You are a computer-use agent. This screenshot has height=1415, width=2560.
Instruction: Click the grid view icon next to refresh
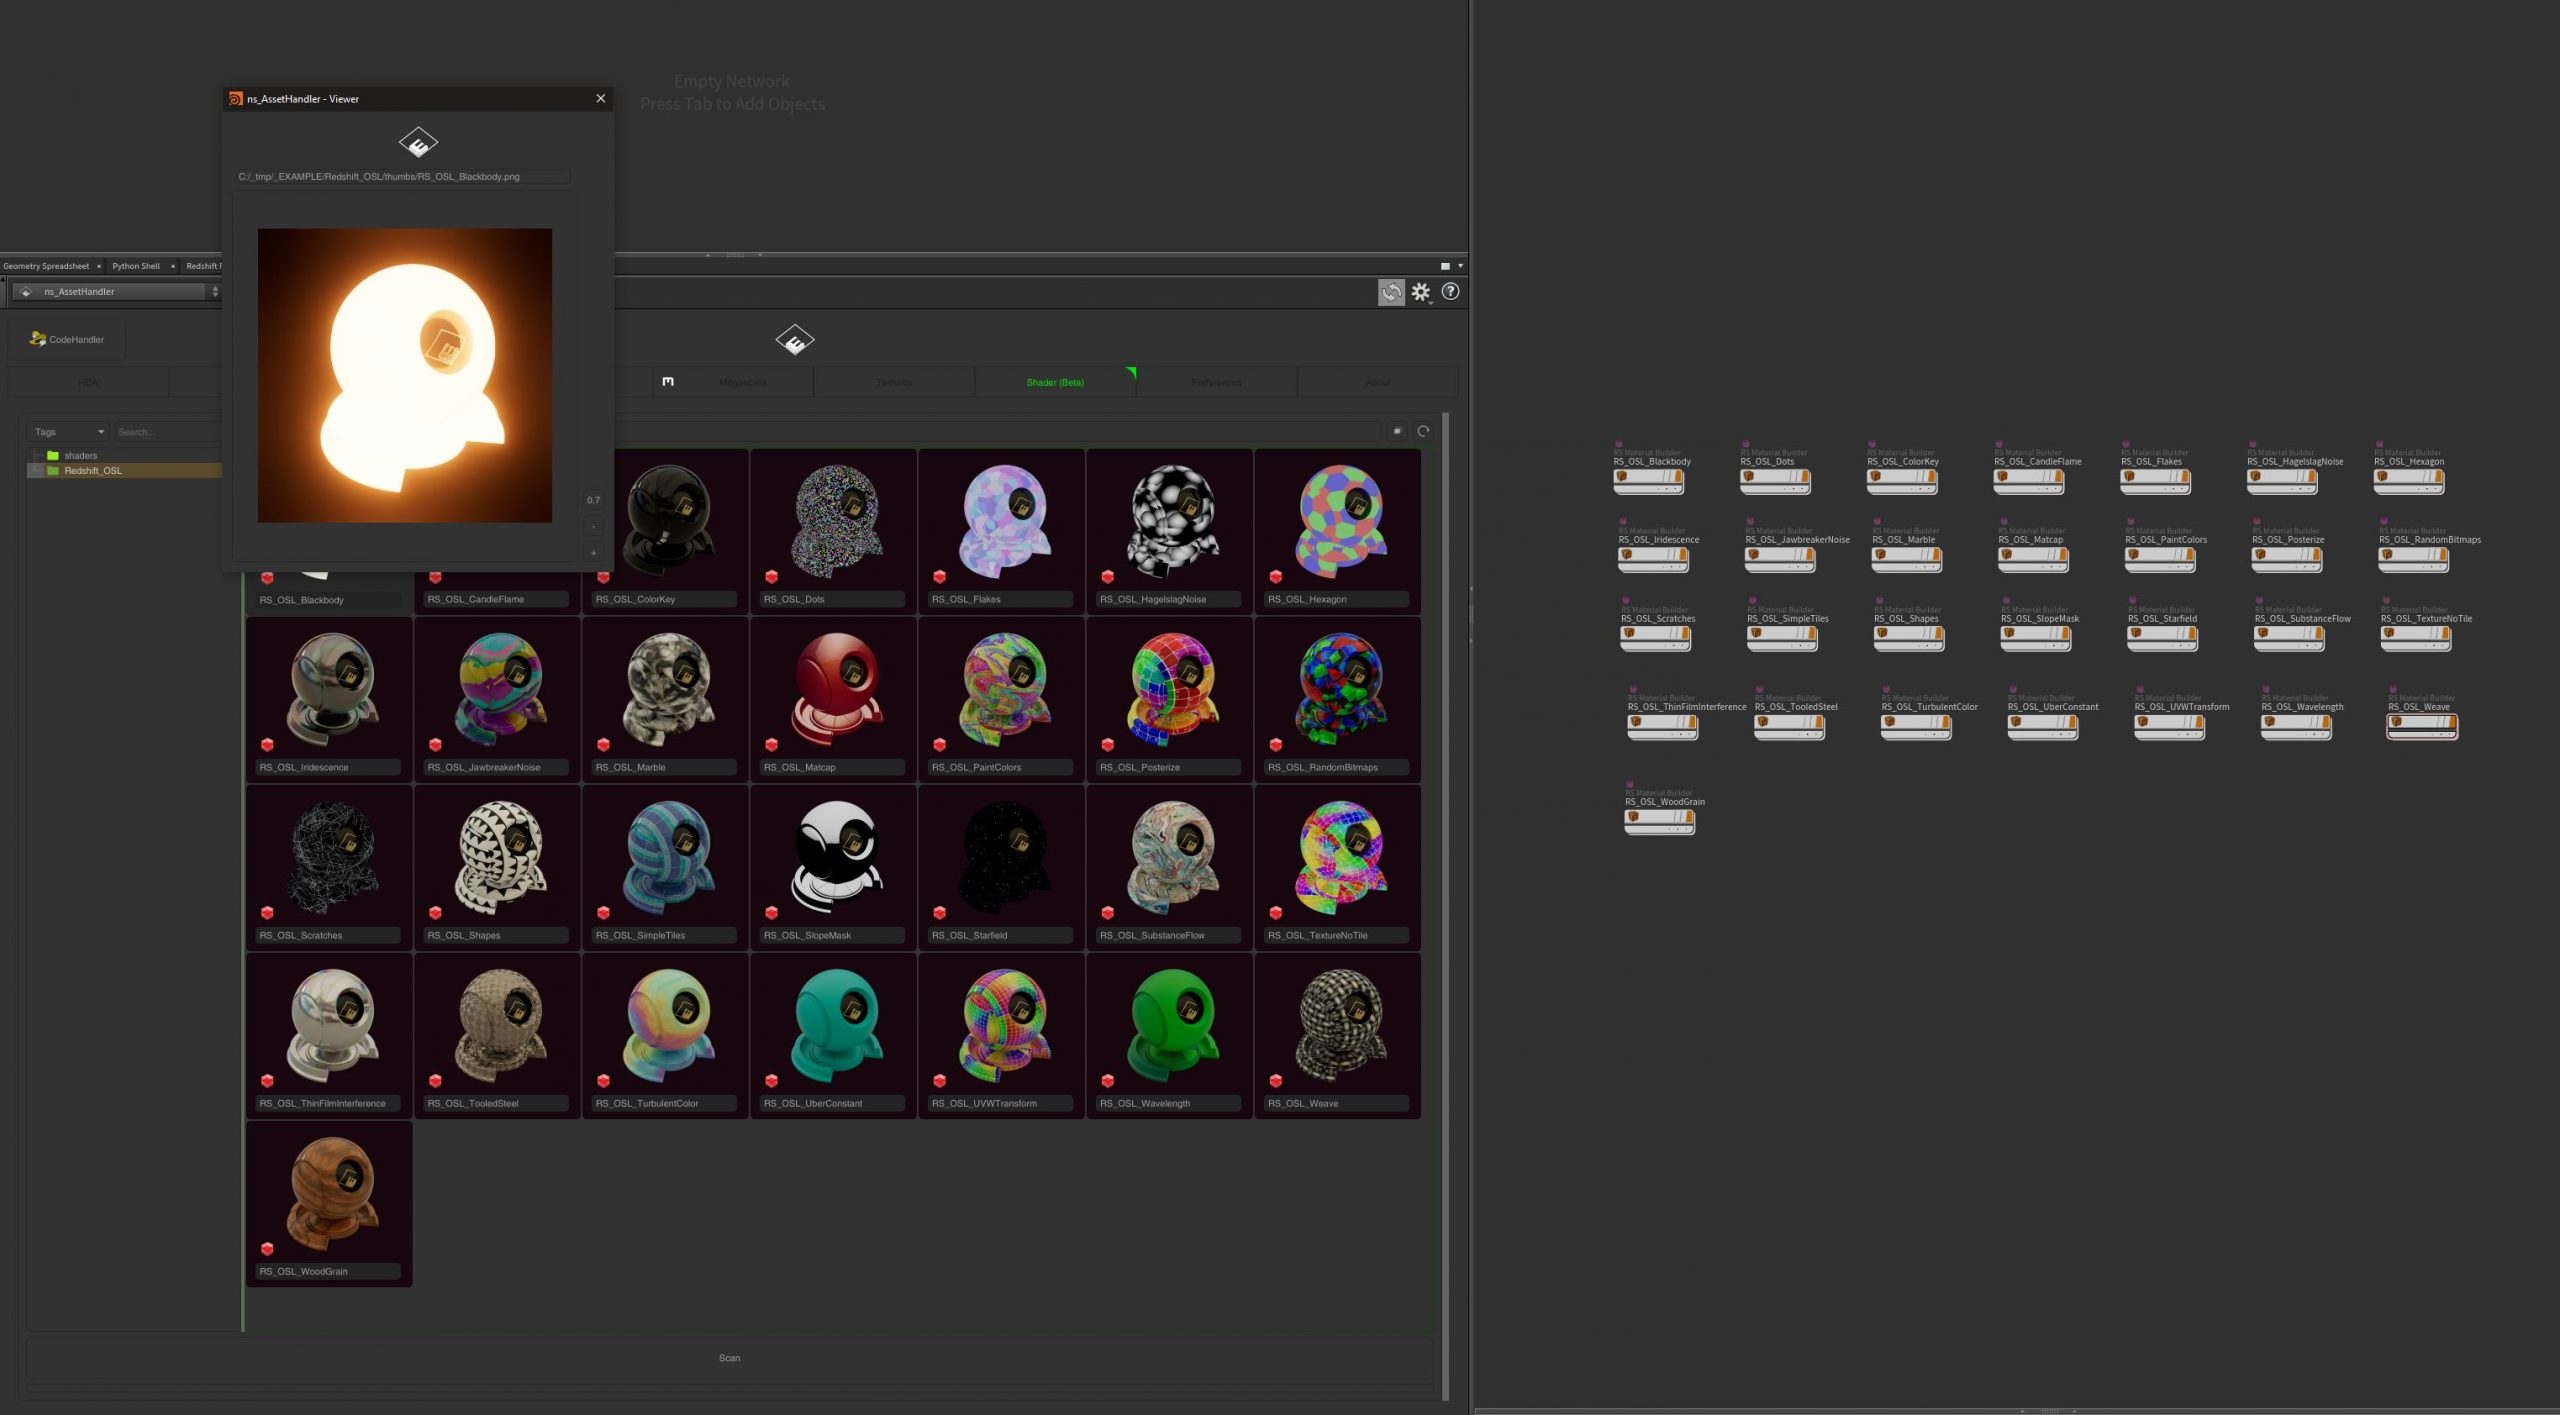(x=1398, y=431)
